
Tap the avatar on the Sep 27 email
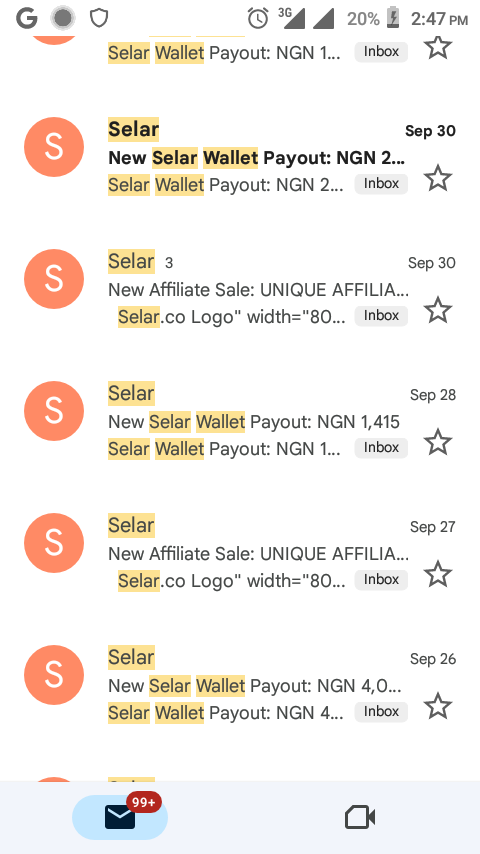click(x=54, y=543)
